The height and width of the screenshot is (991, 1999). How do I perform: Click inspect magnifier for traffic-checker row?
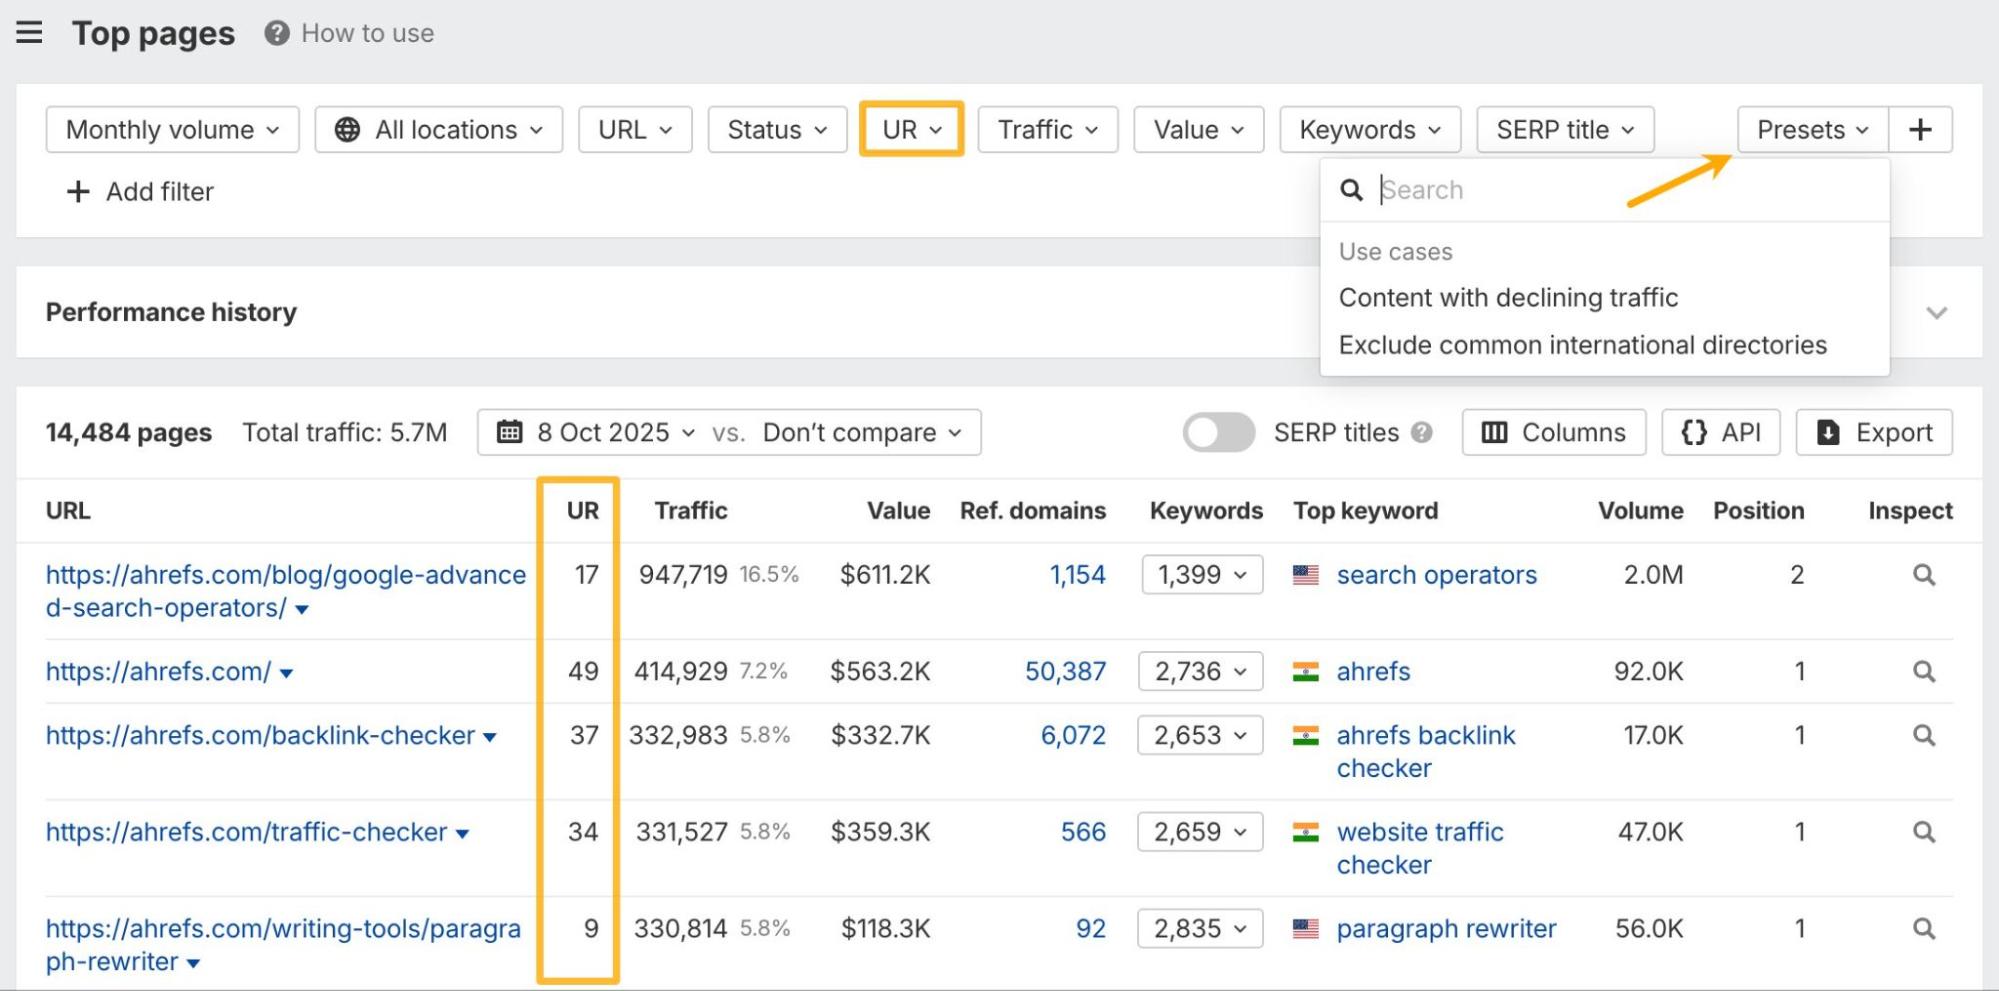(1923, 832)
